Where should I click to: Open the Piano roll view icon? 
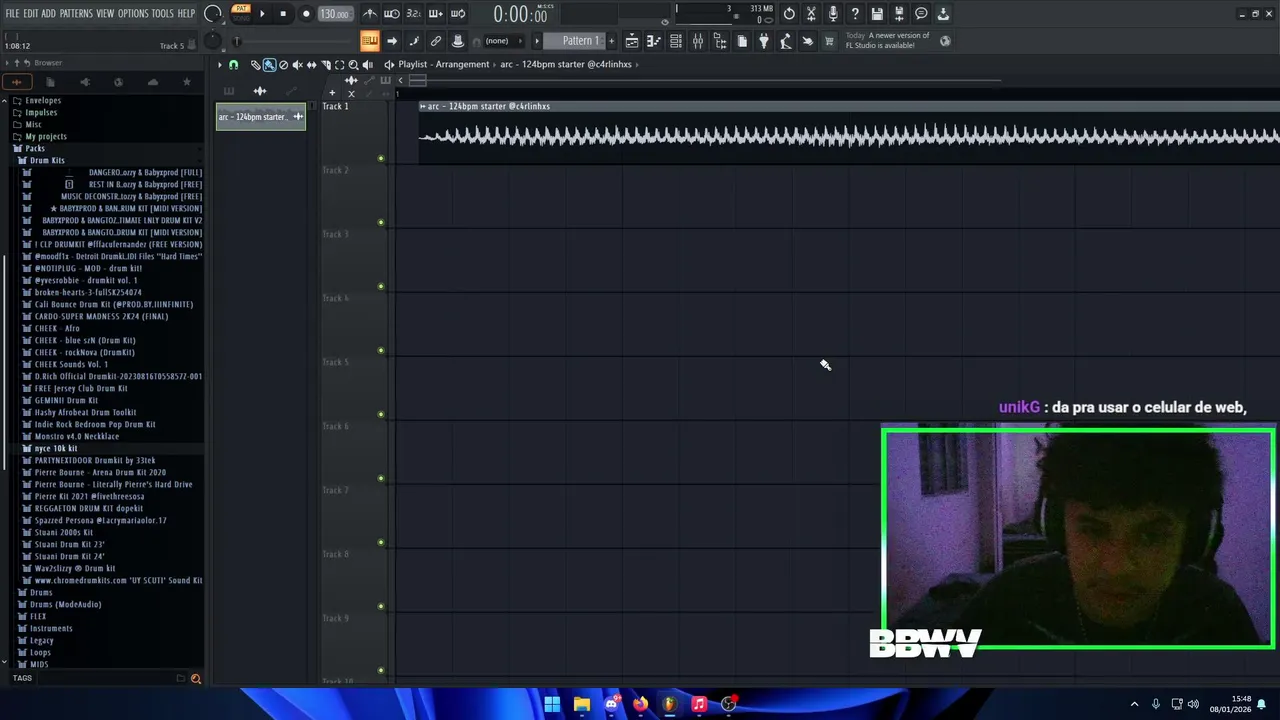click(x=654, y=41)
